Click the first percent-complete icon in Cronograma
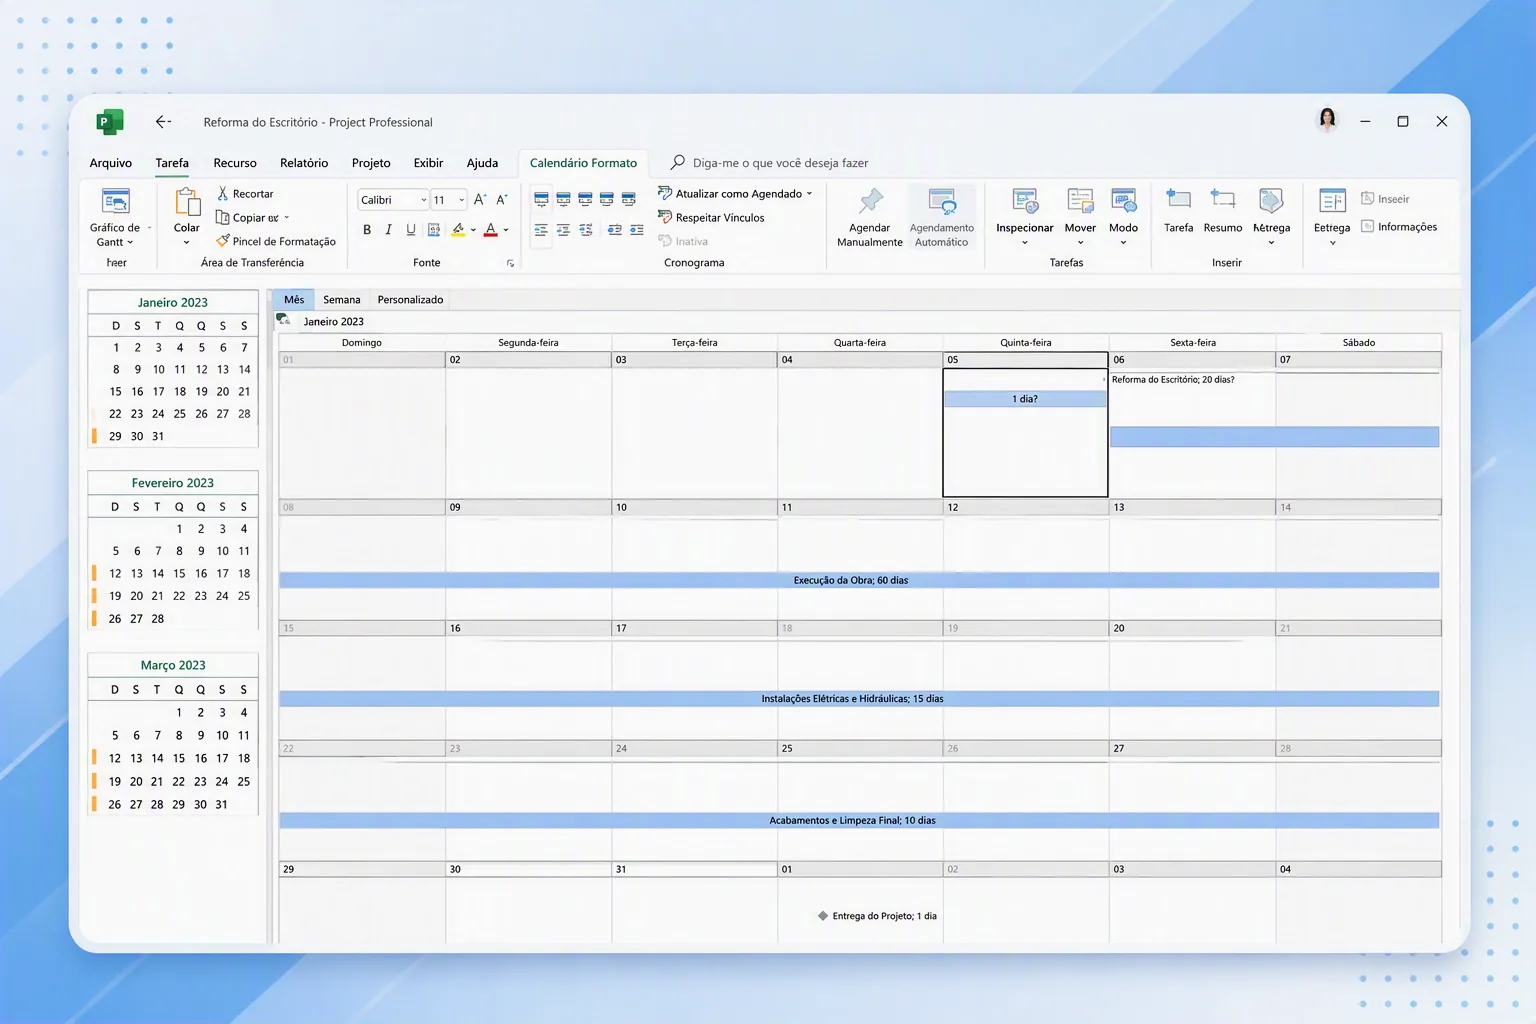1536x1024 pixels. [541, 199]
